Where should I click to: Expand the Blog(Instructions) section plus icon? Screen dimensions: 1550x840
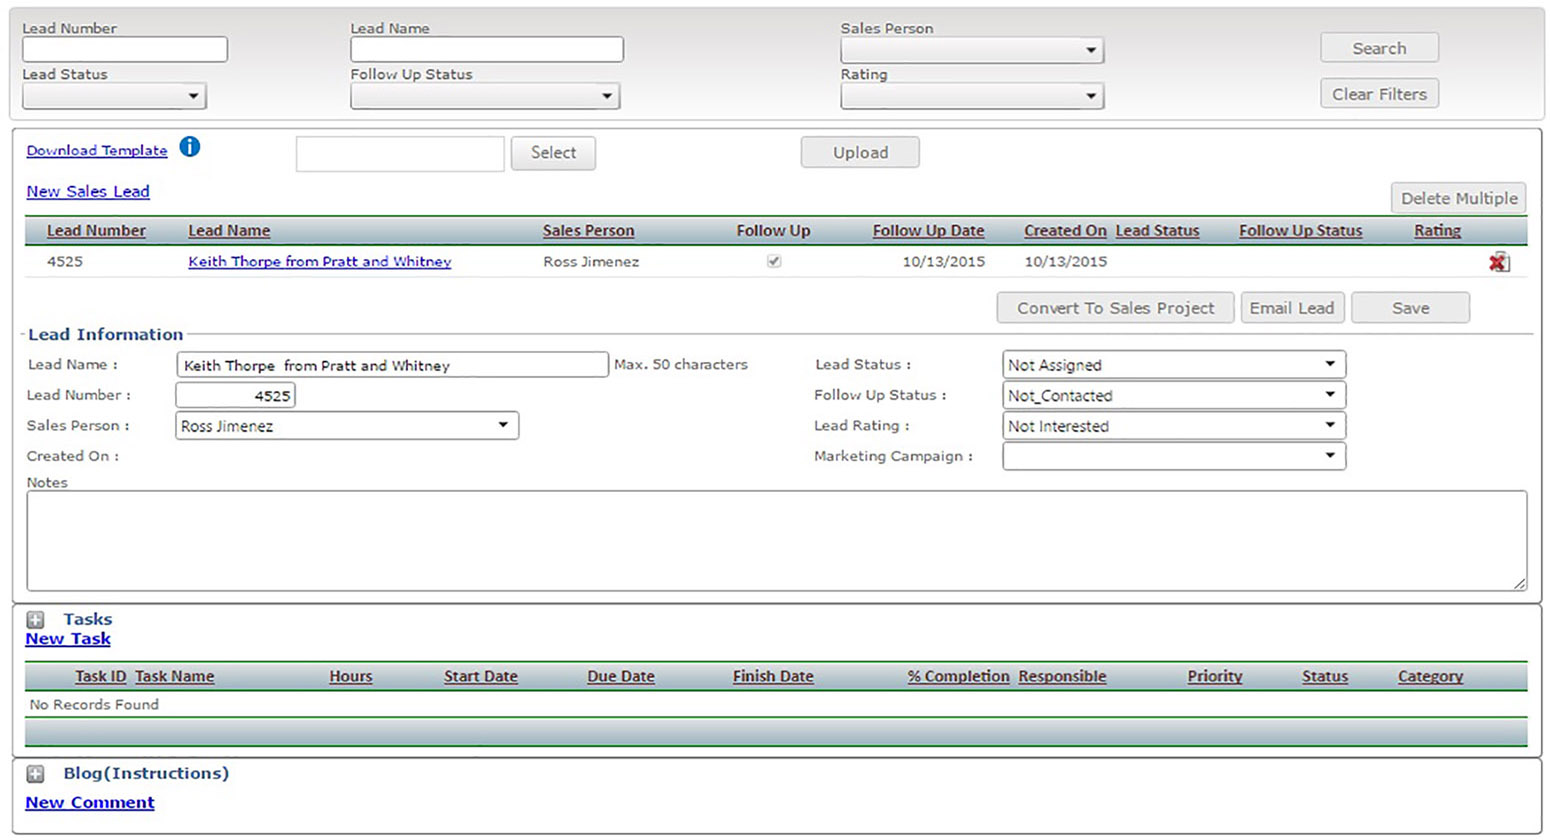36,774
